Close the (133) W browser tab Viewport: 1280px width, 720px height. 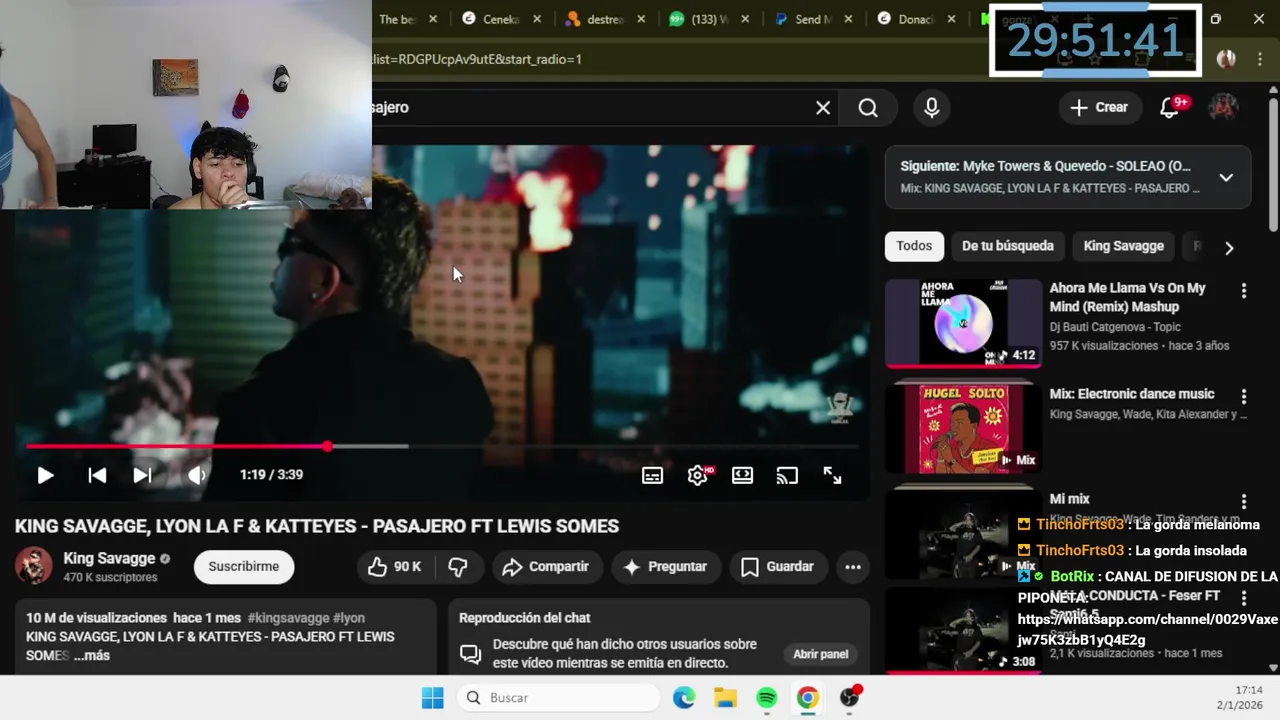745,19
